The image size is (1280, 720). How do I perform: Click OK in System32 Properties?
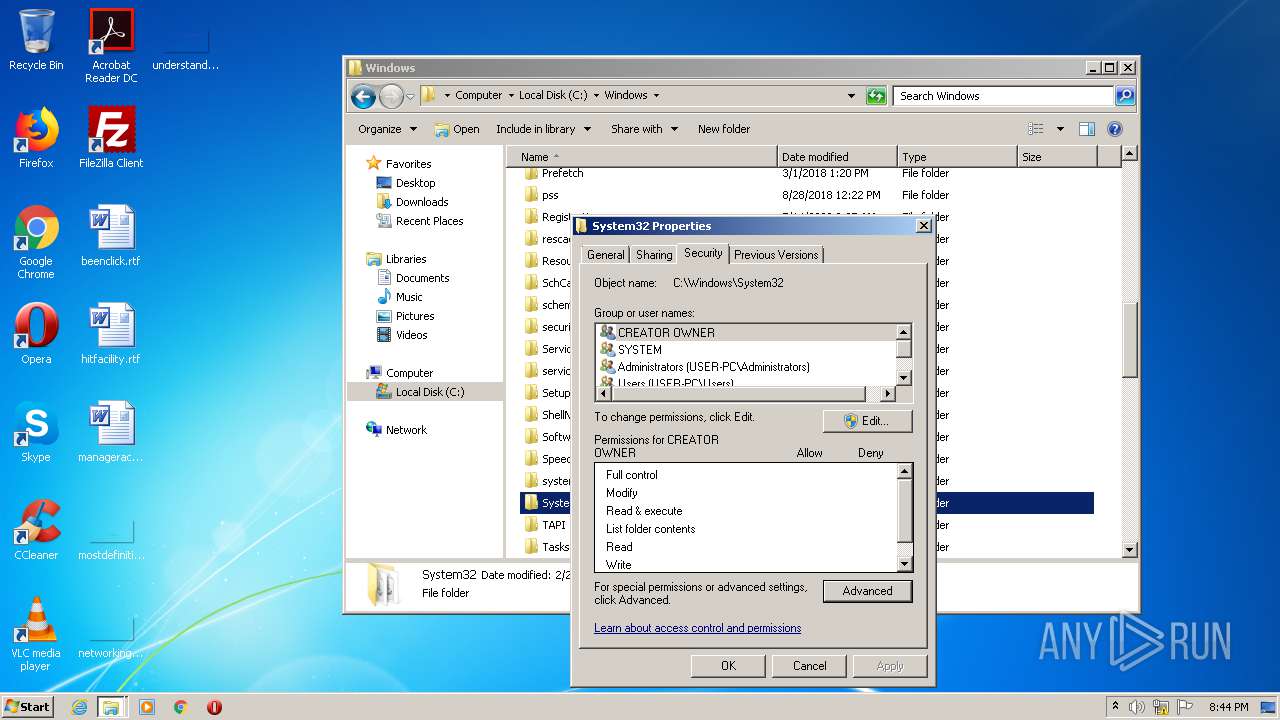(728, 666)
